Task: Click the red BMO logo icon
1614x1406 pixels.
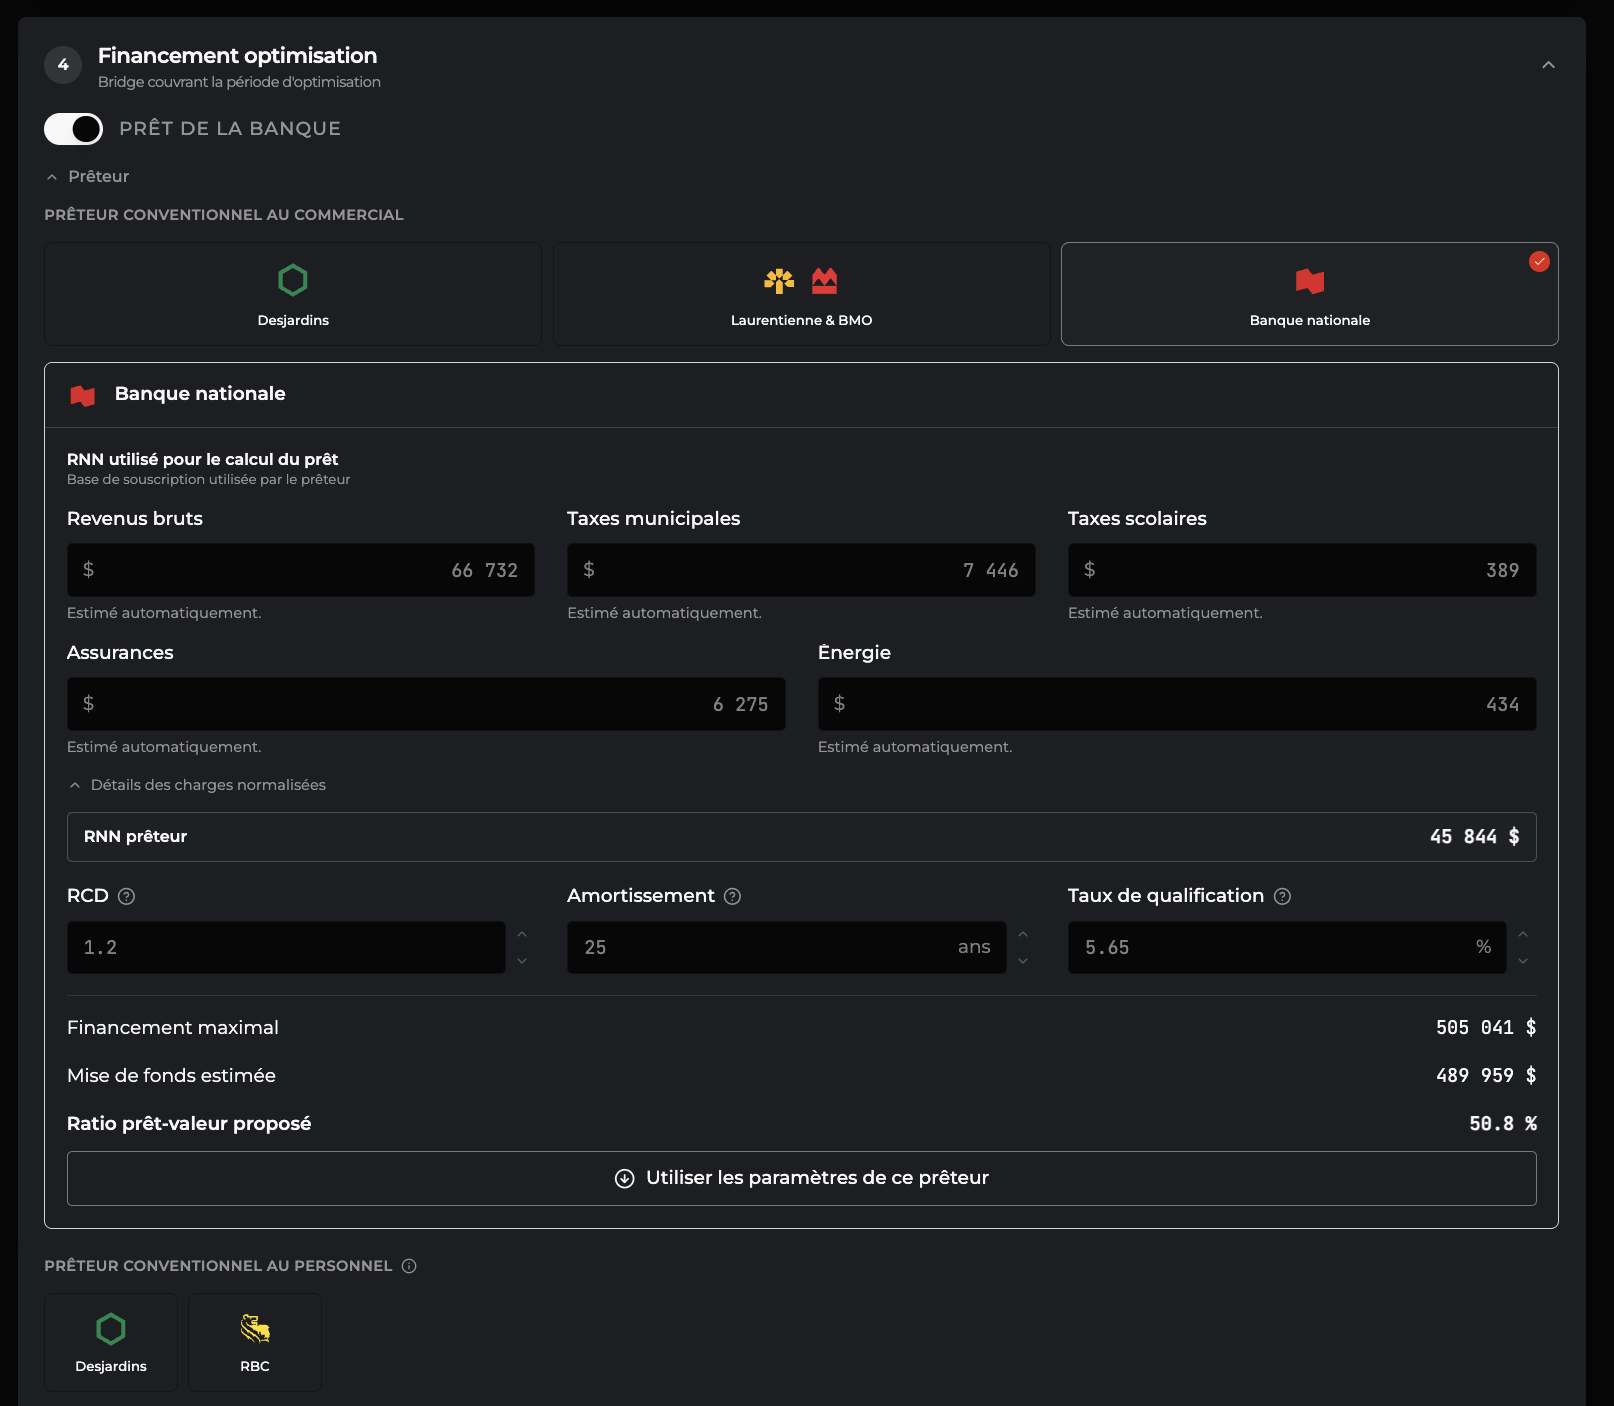Action: (824, 281)
